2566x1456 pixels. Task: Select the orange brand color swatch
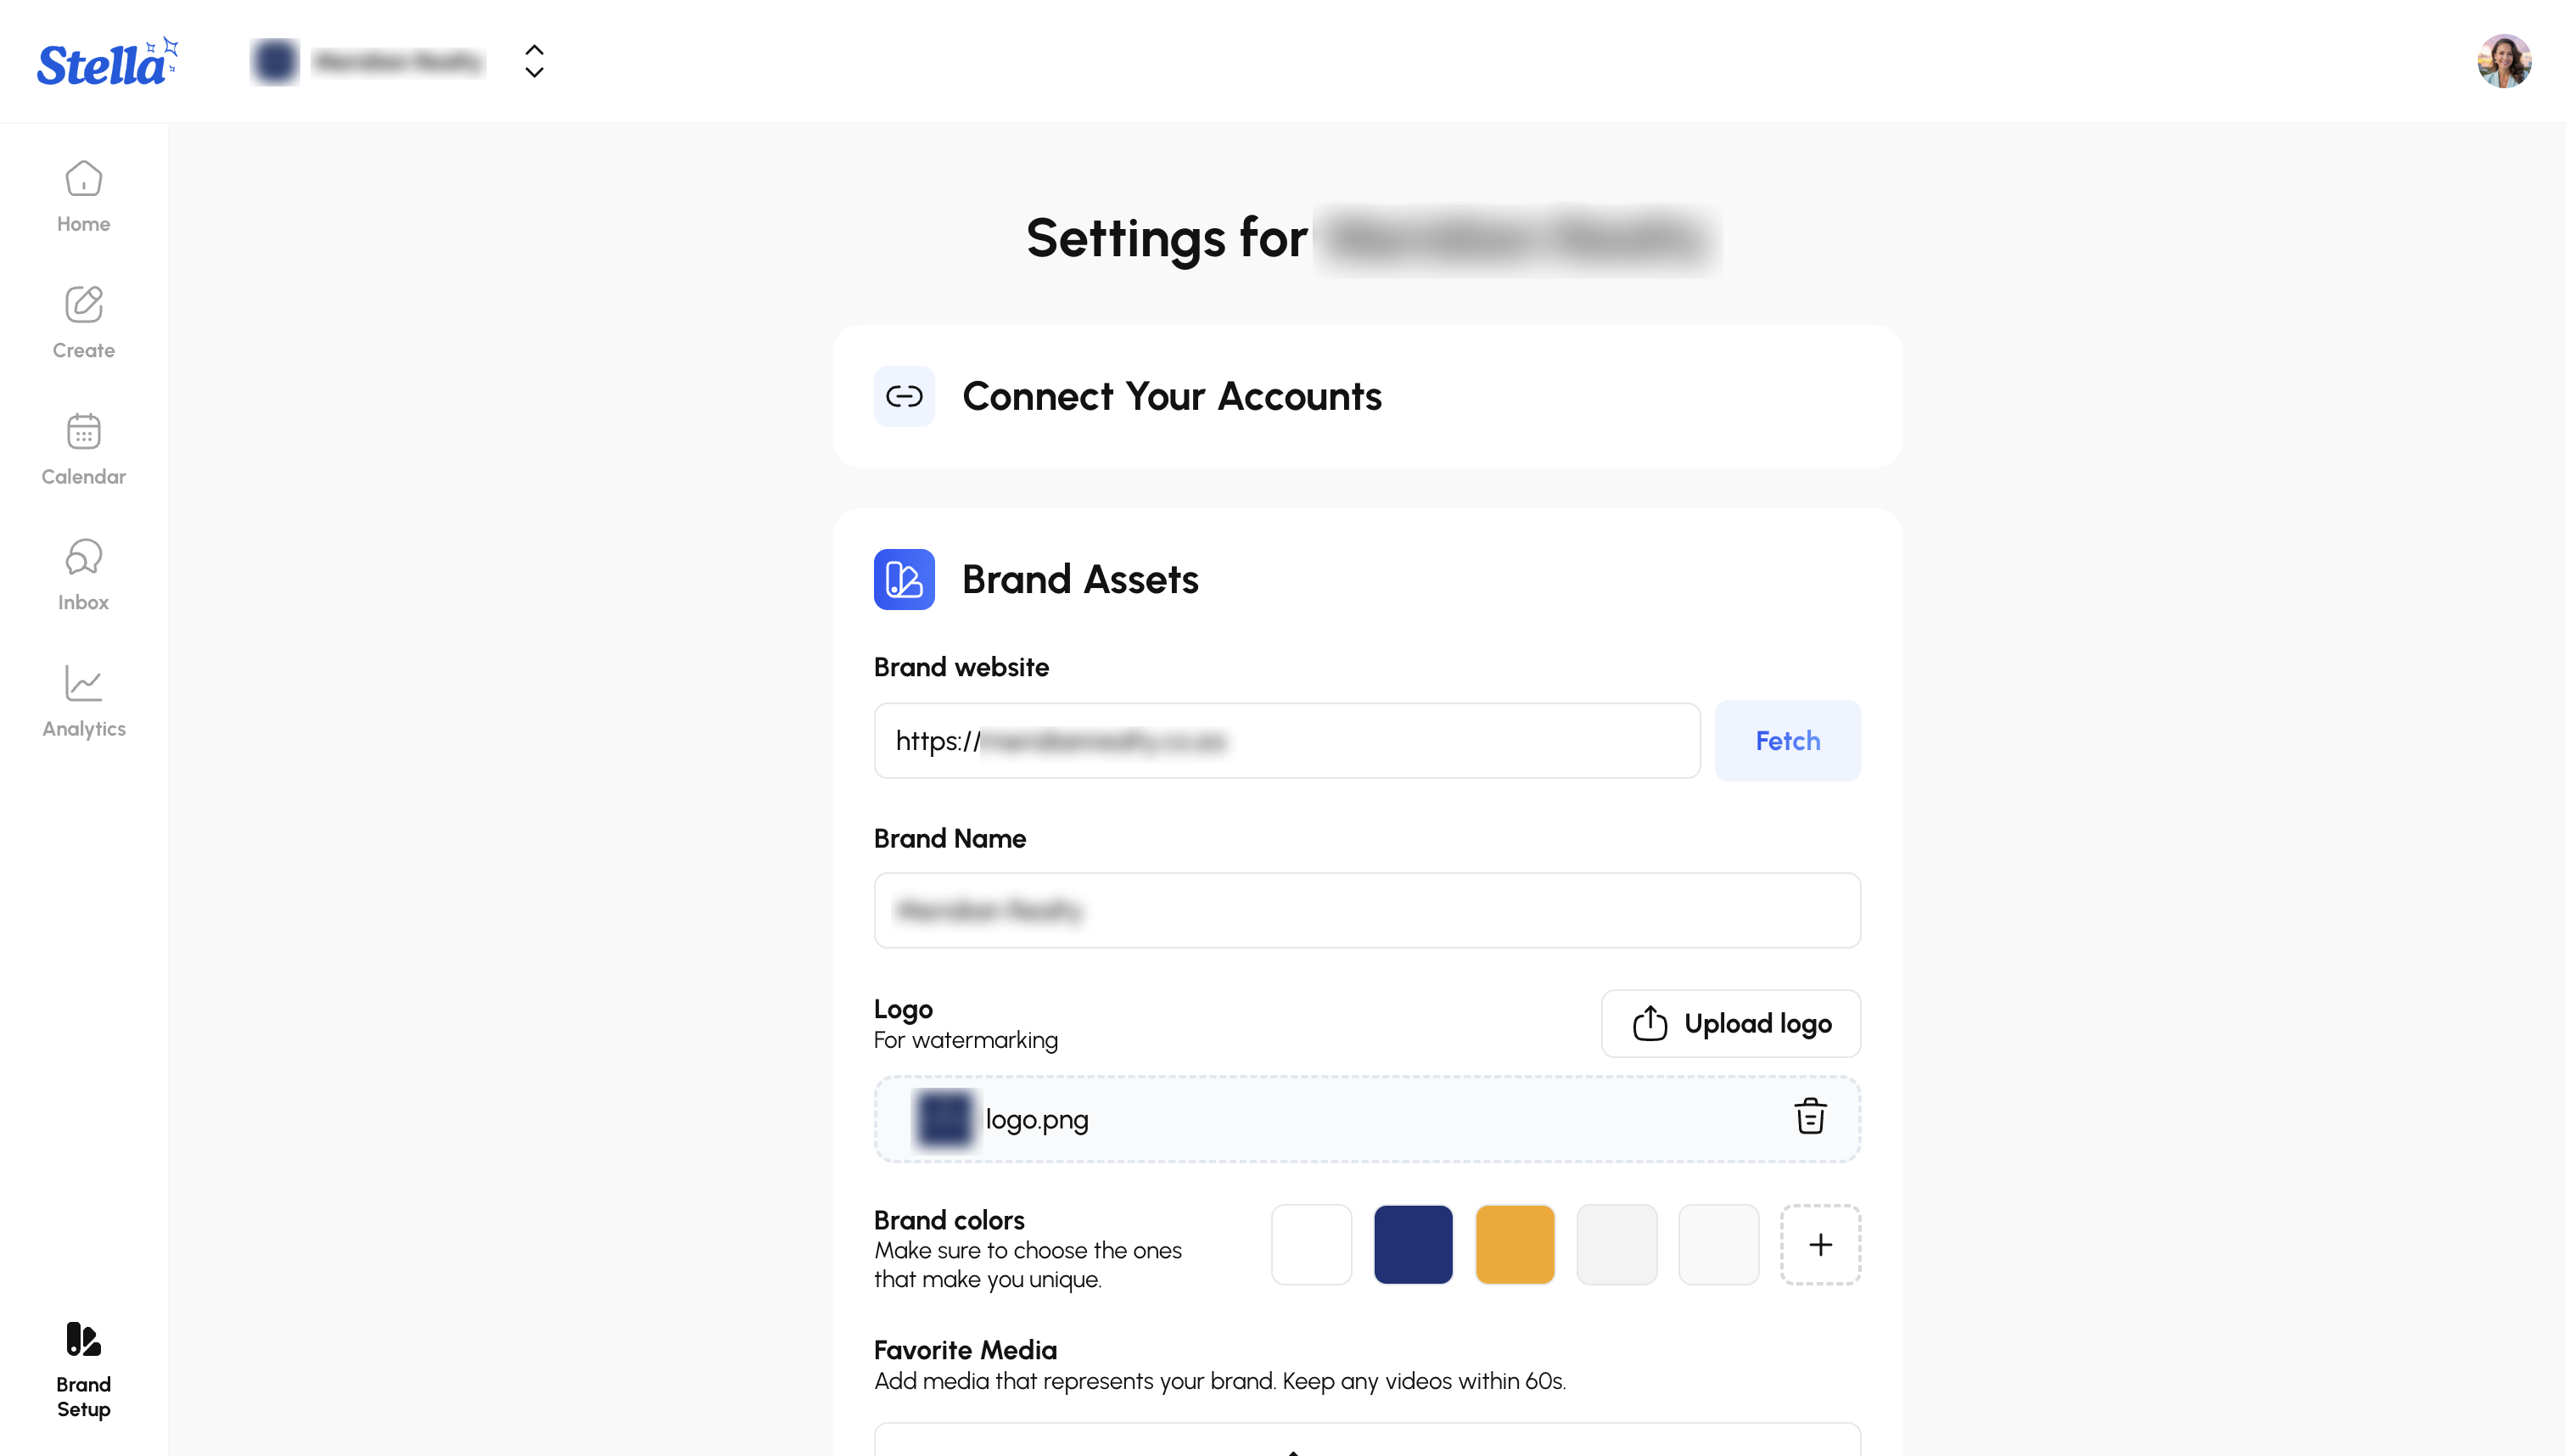[x=1515, y=1245]
